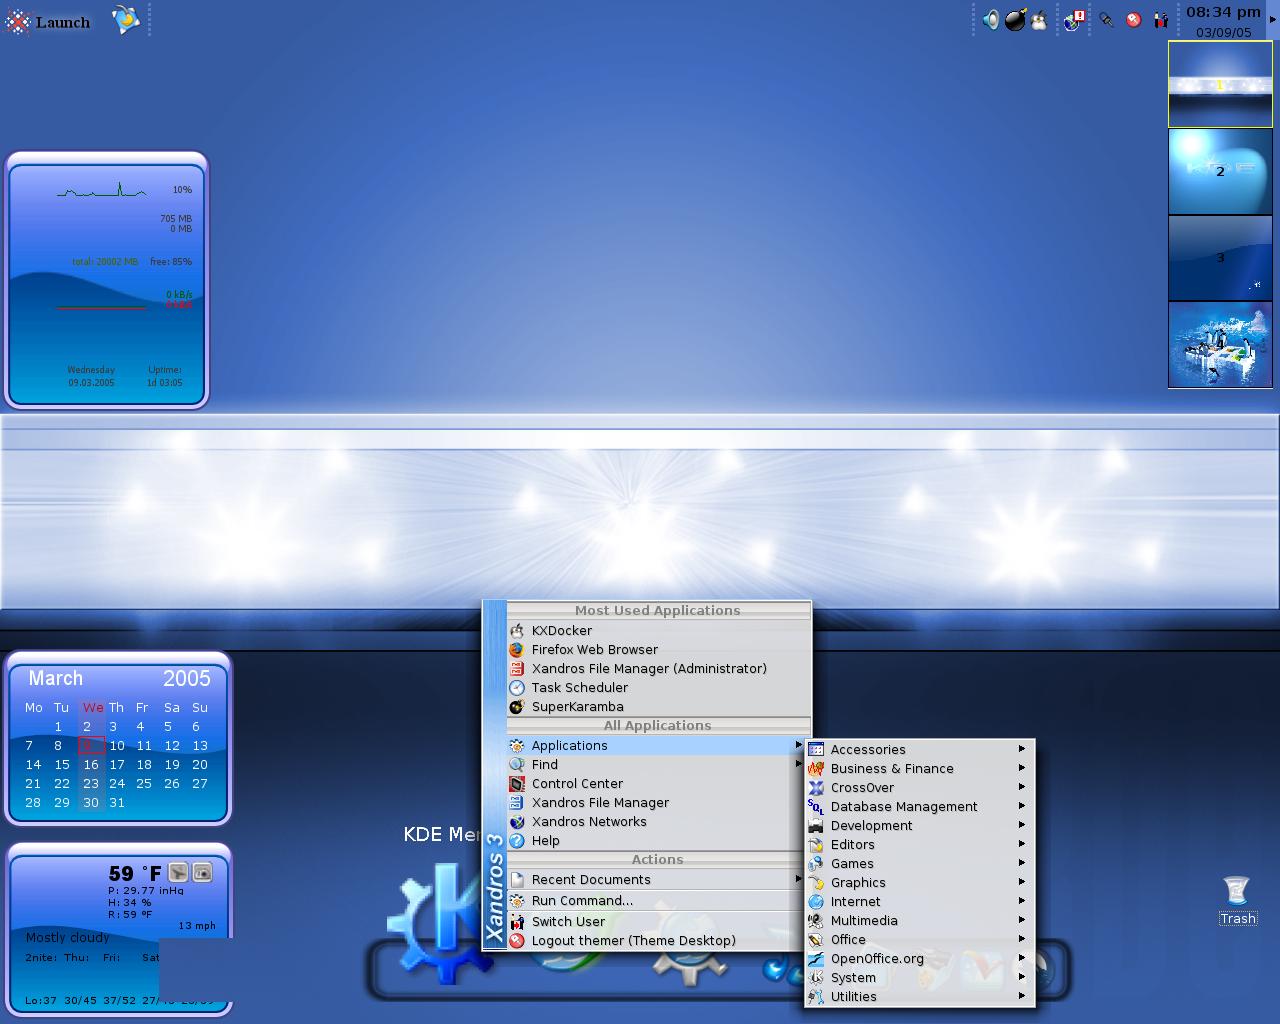This screenshot has height=1024, width=1280.
Task: Open Task Scheduler from the menu
Action: (658, 688)
